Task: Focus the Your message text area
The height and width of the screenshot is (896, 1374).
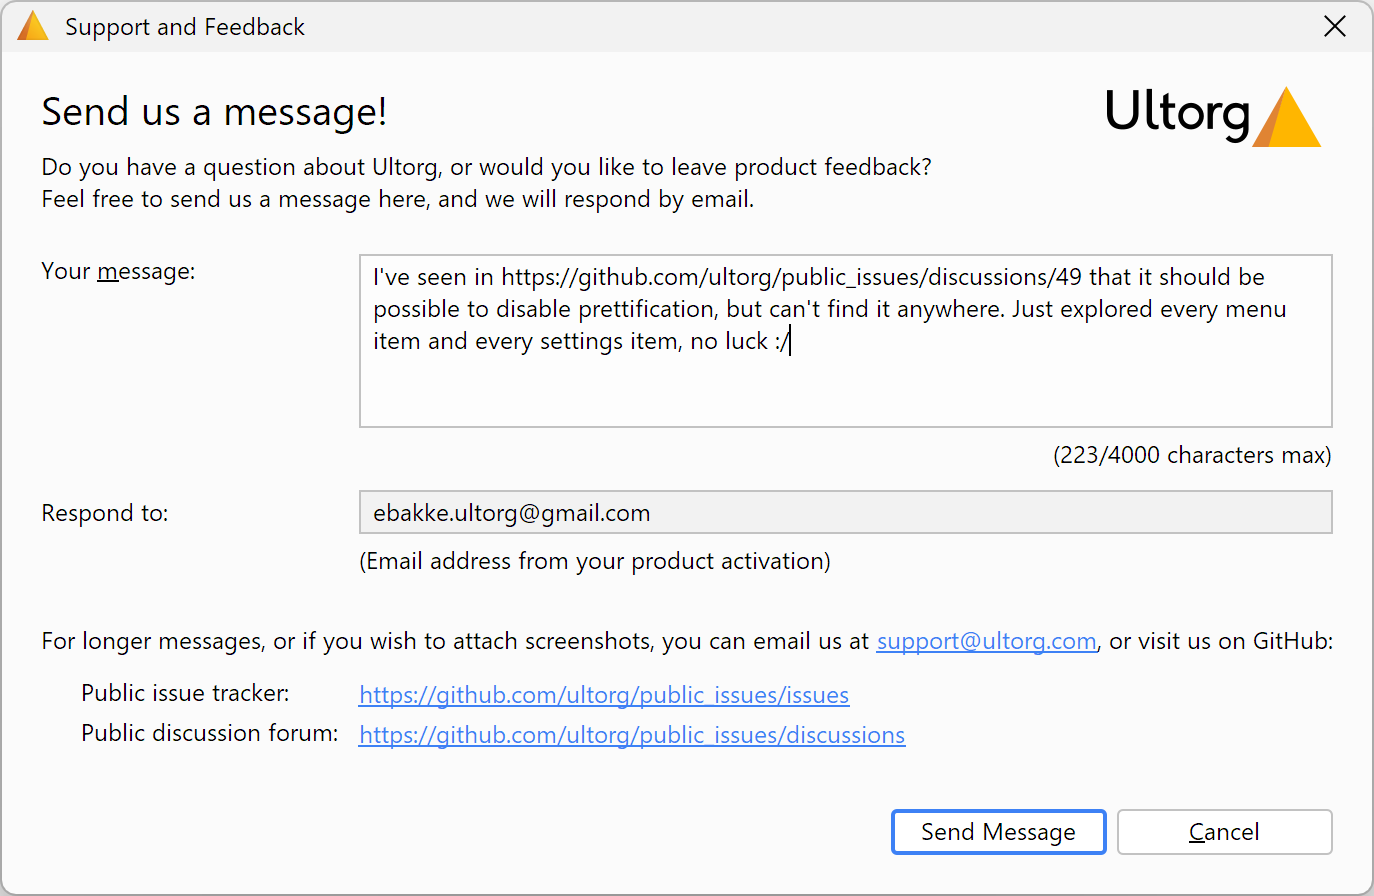Action: tap(845, 341)
